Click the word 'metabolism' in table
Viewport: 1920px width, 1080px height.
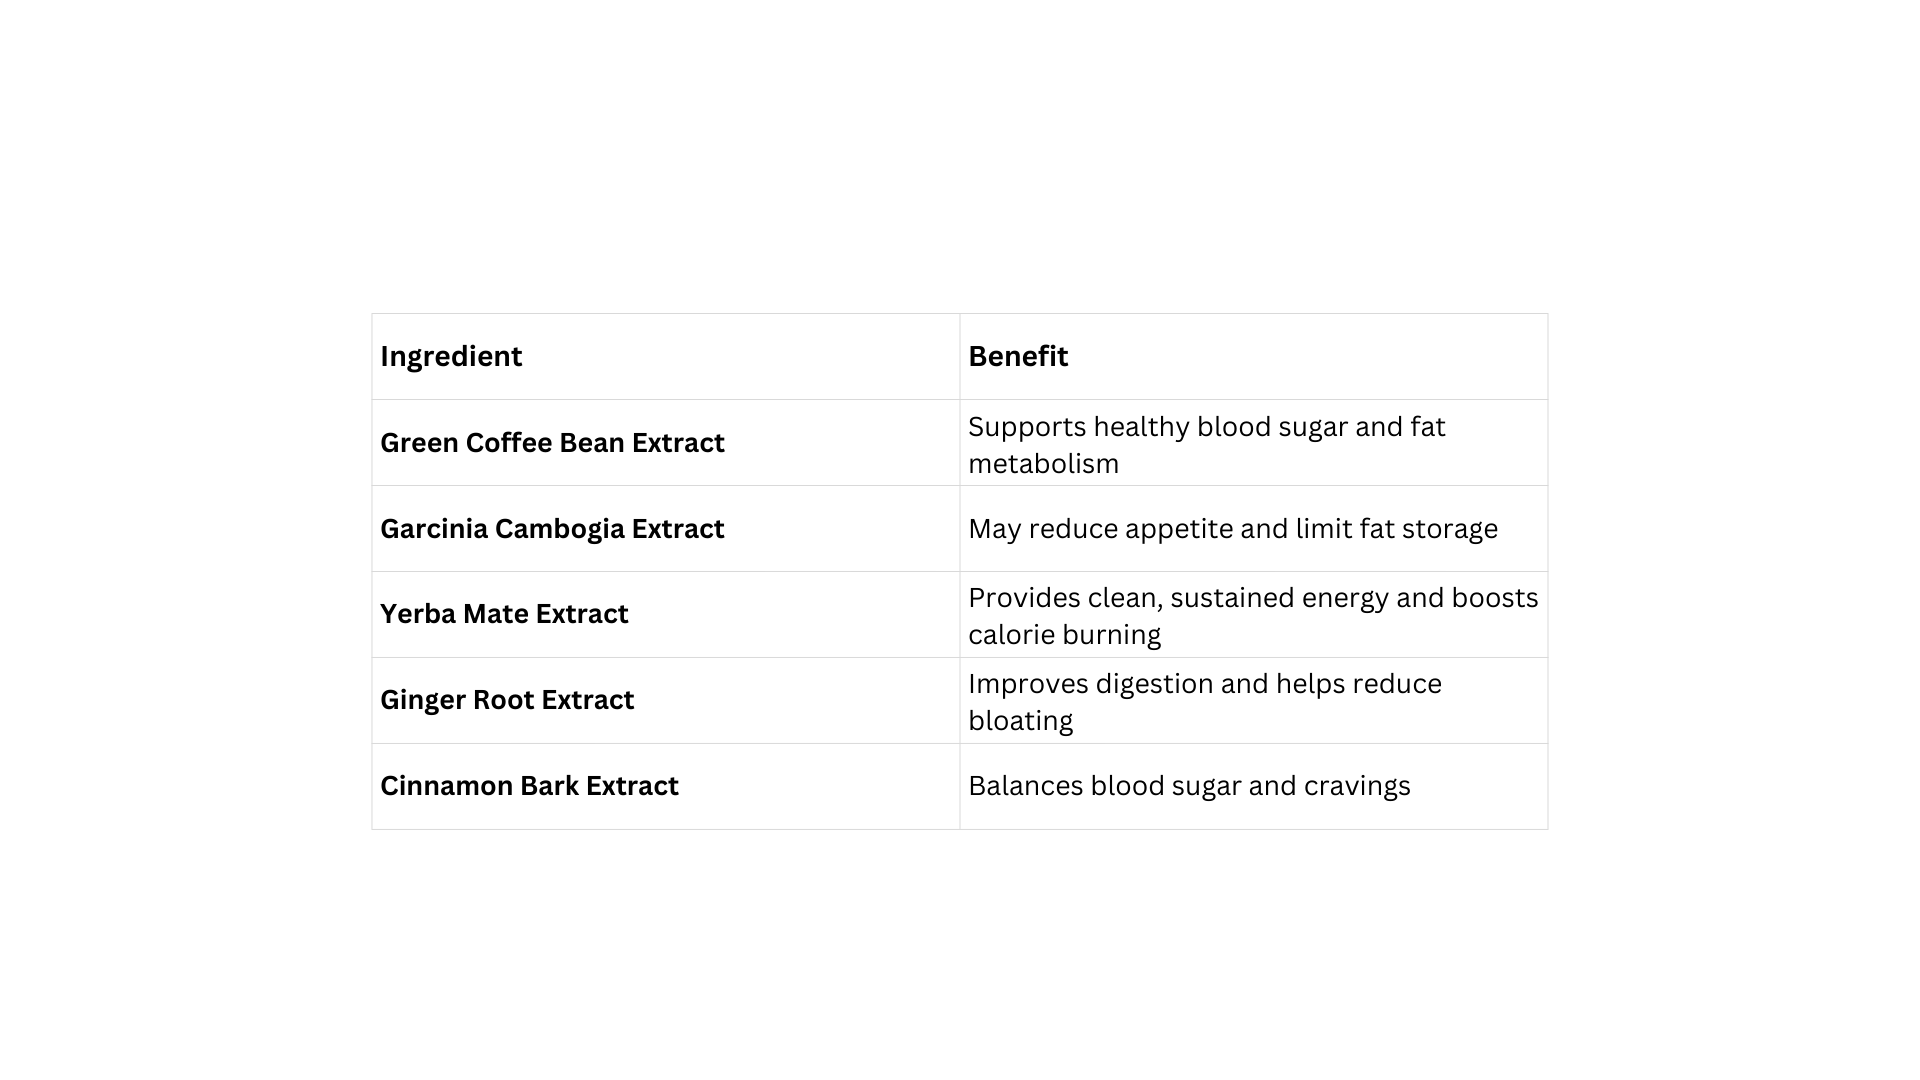(1043, 464)
